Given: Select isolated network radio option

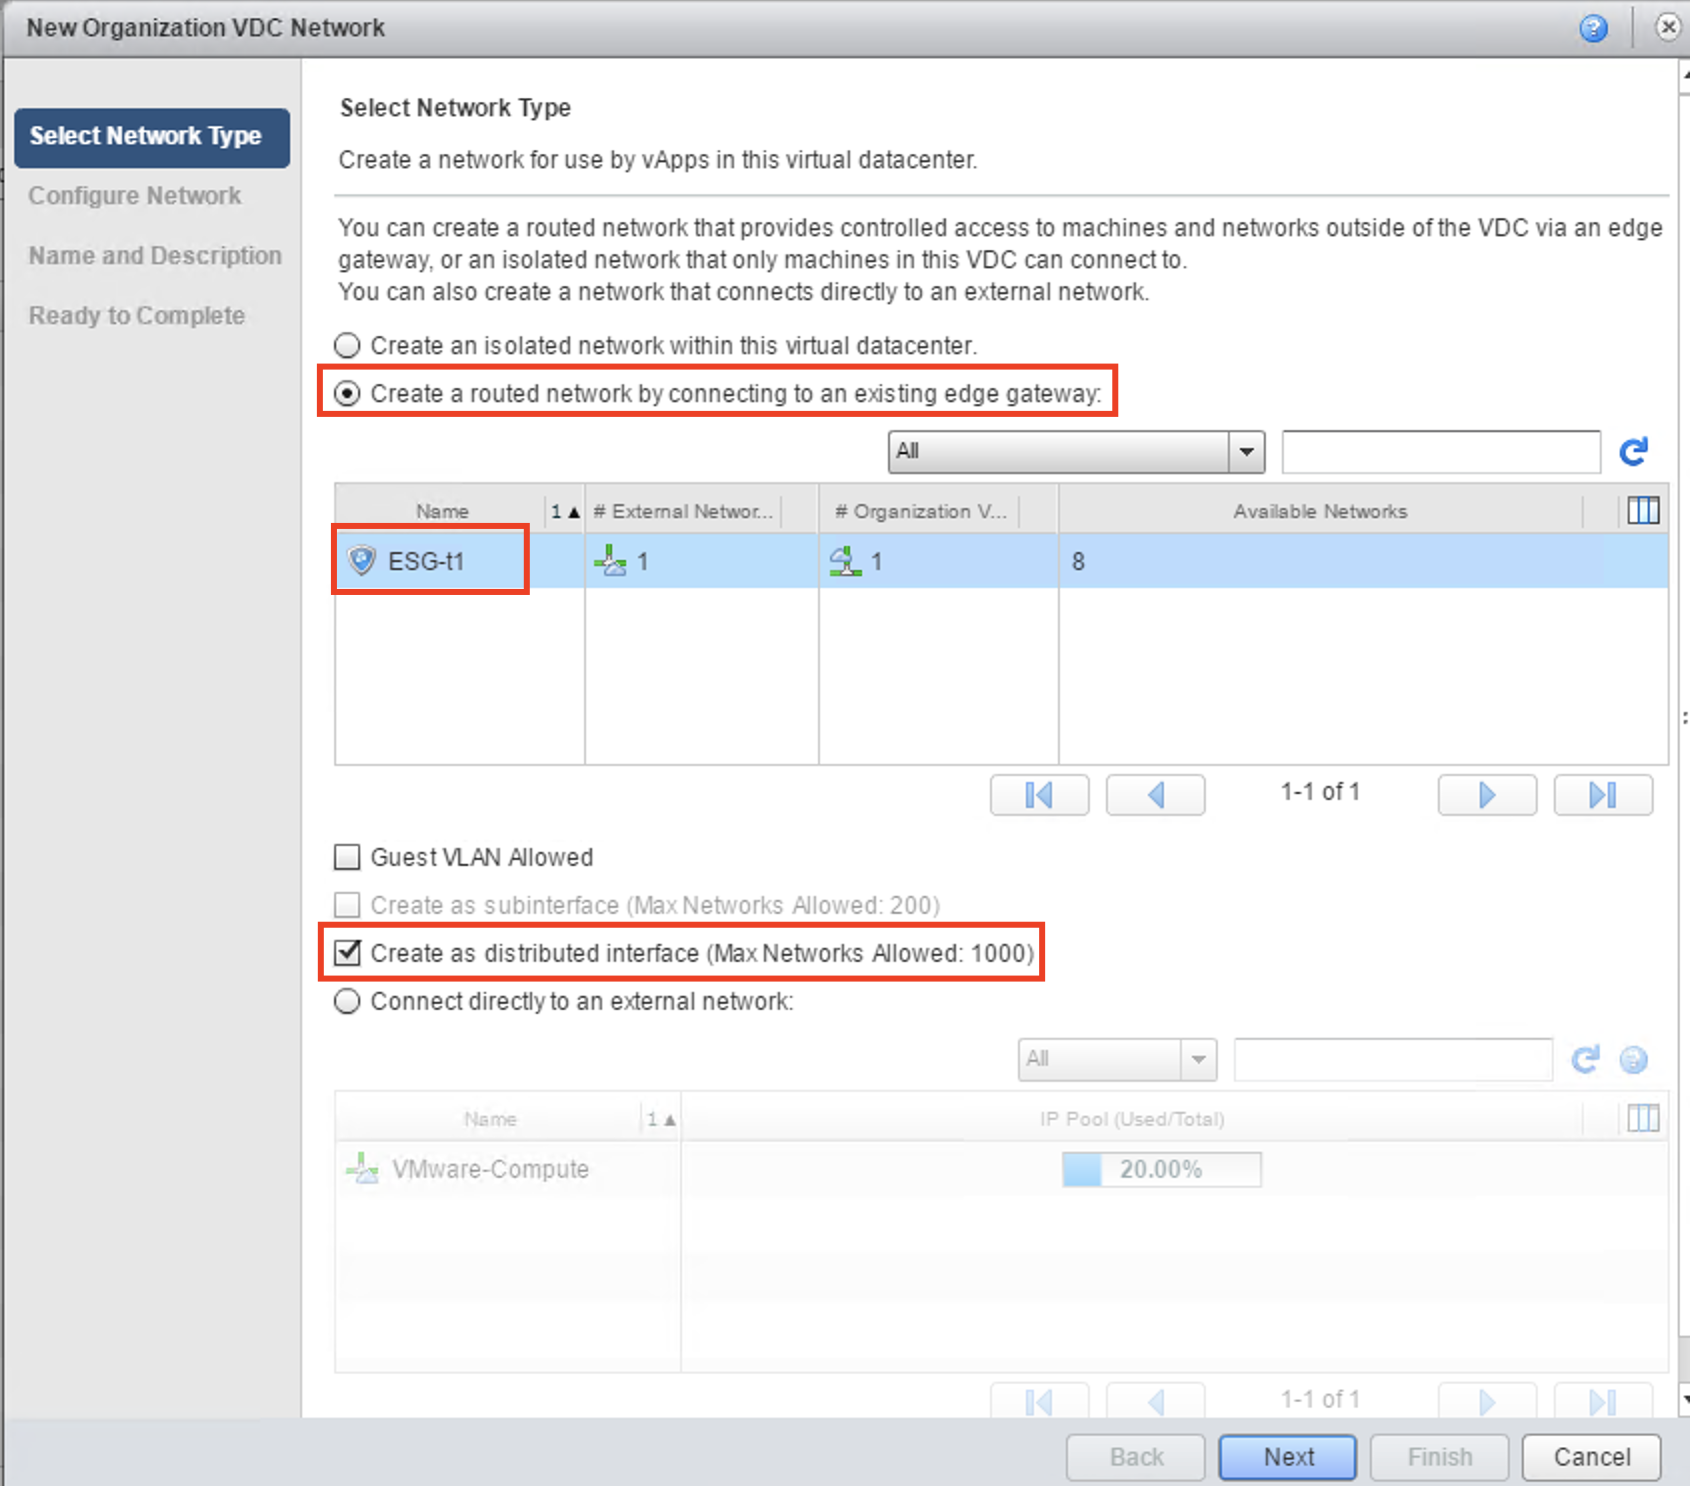Looking at the screenshot, I should click(347, 346).
